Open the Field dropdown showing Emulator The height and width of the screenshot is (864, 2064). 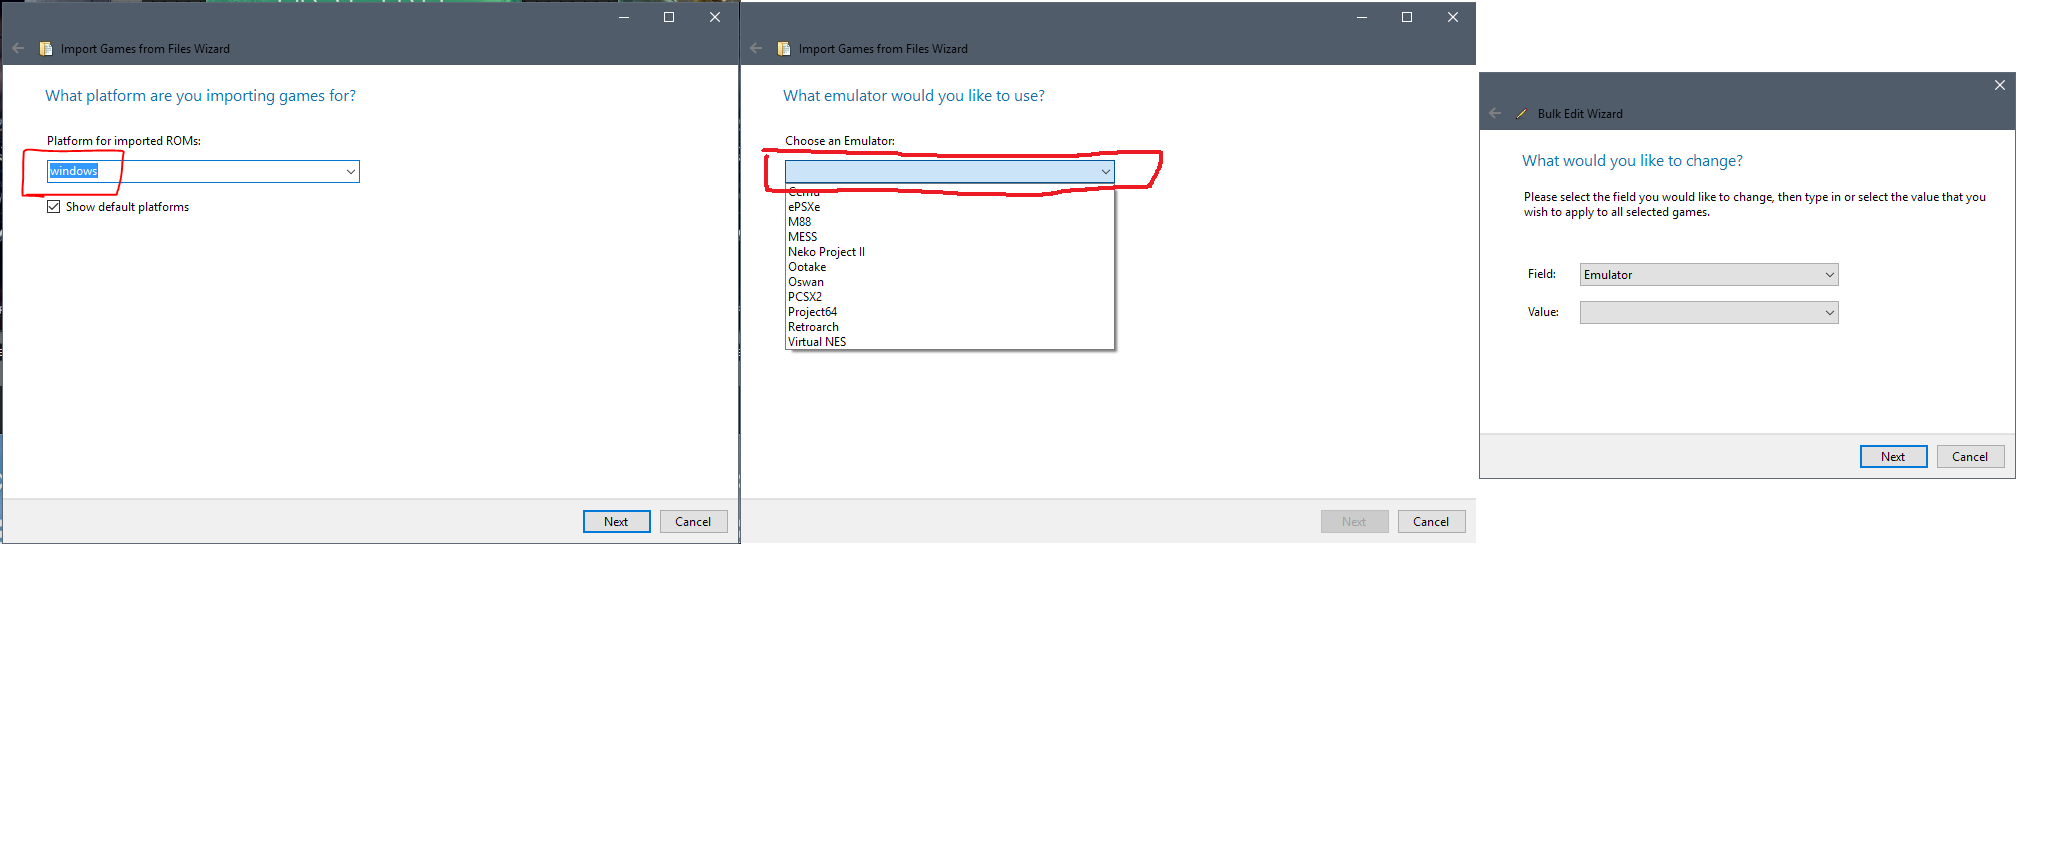tap(1709, 274)
